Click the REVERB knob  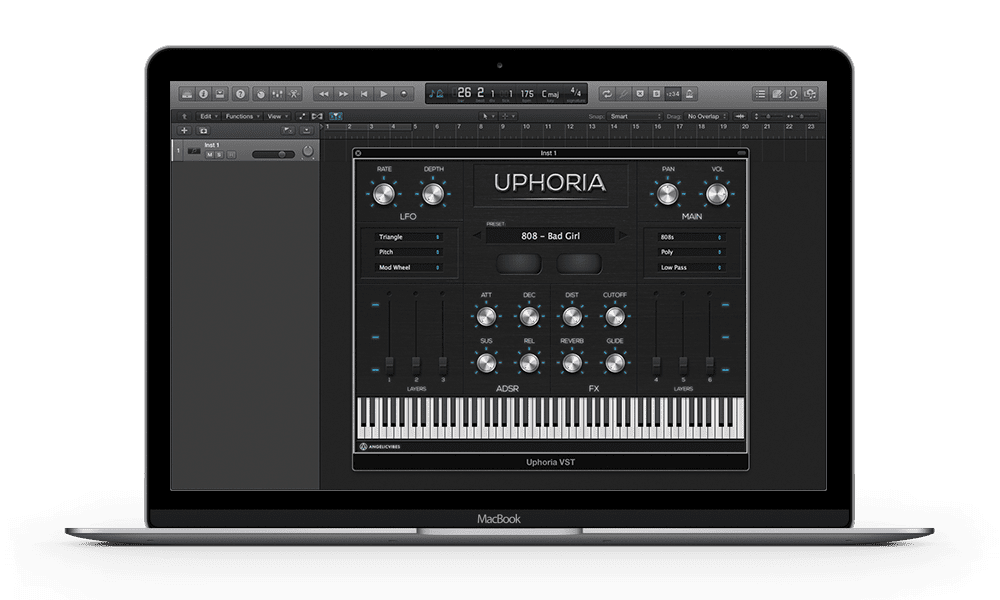coord(572,363)
